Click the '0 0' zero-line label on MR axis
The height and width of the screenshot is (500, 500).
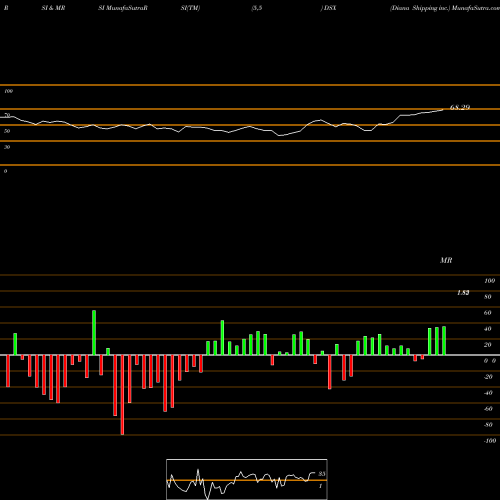tap(490, 361)
